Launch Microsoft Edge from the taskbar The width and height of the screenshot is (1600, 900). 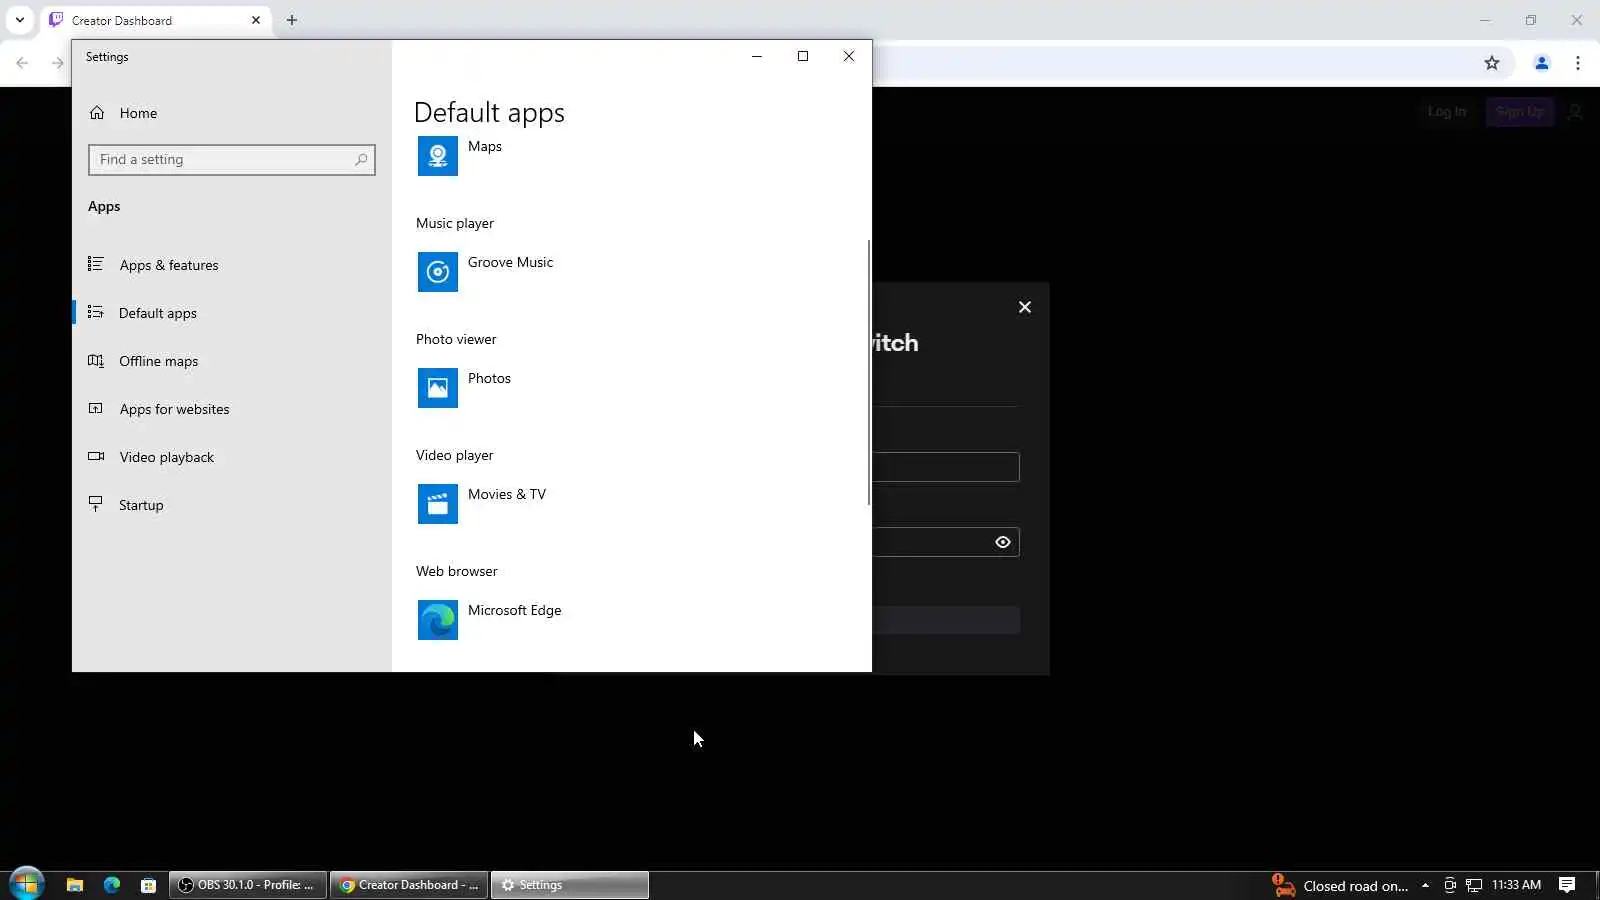111,885
